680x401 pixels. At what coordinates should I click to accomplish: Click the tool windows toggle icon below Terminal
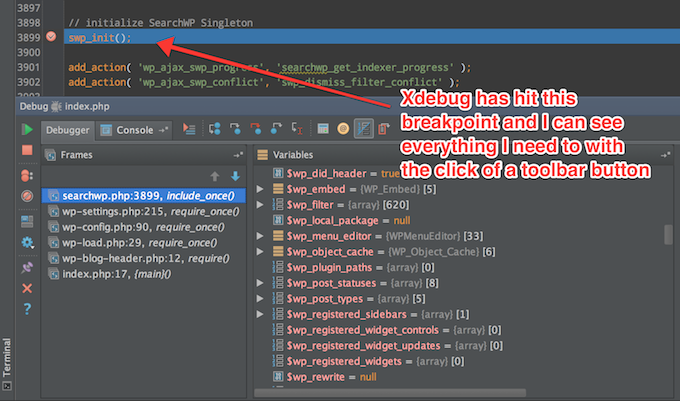click(7, 386)
